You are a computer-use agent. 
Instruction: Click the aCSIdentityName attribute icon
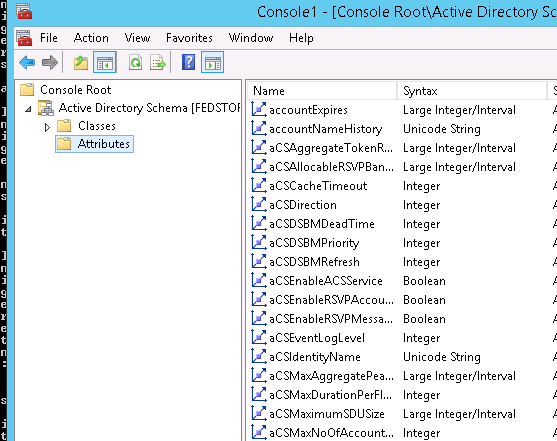pos(259,356)
